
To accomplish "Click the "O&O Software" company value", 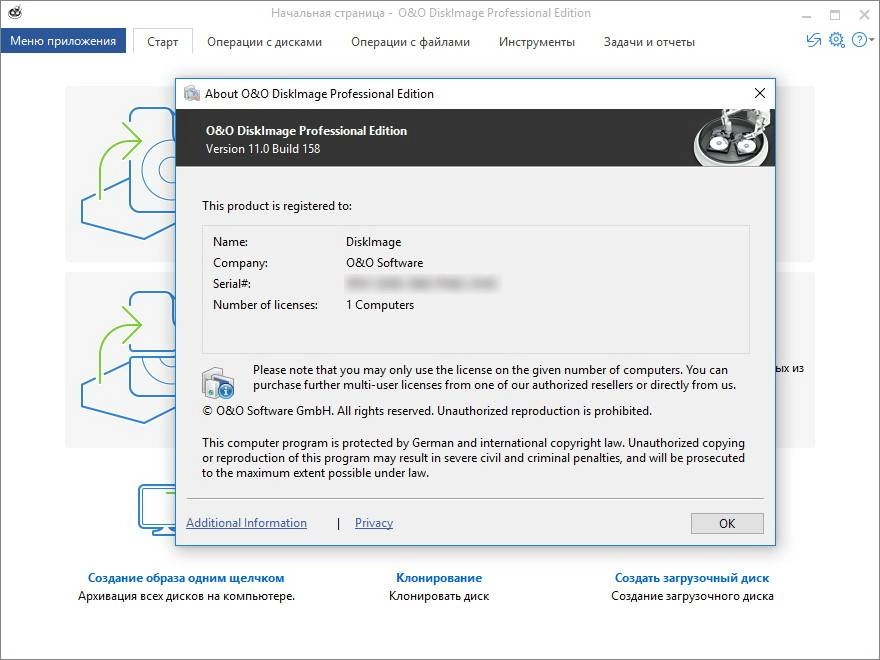I will pos(384,263).
